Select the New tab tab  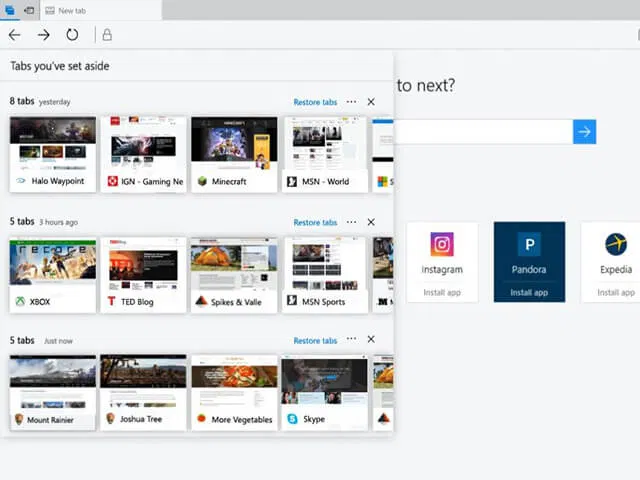pos(101,11)
